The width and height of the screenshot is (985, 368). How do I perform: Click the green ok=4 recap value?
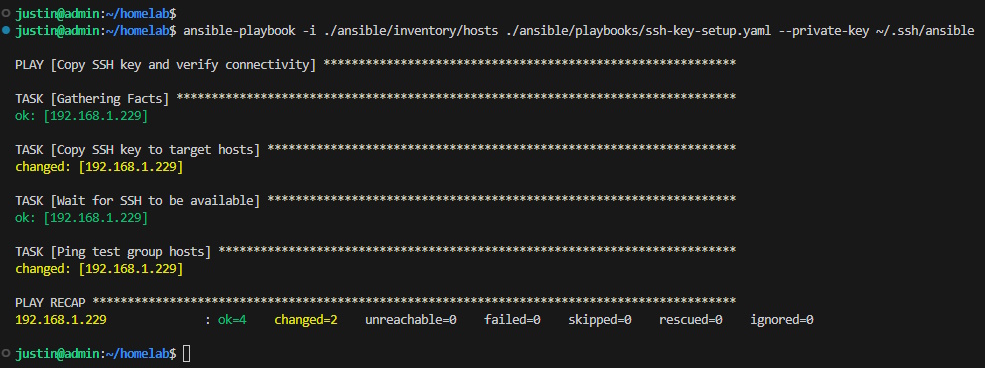coord(232,320)
